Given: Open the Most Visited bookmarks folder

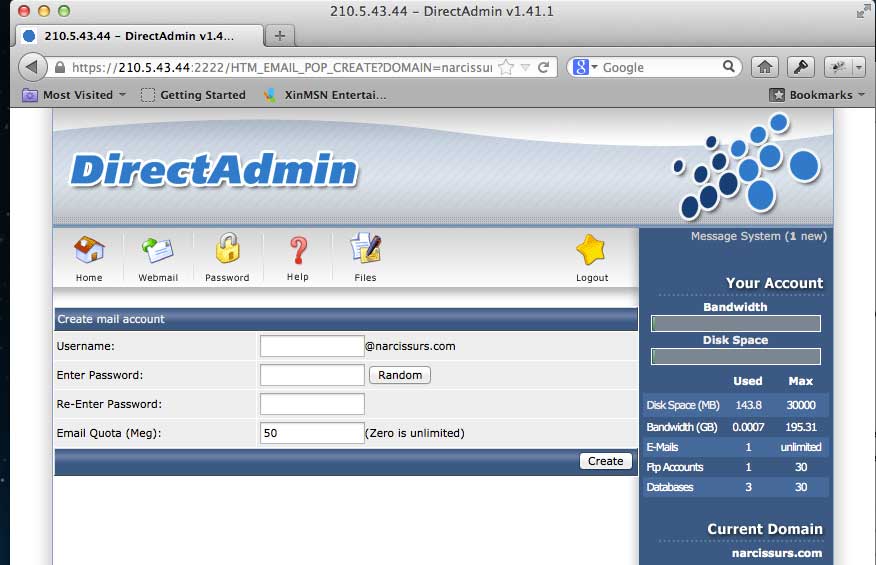Looking at the screenshot, I should (74, 95).
